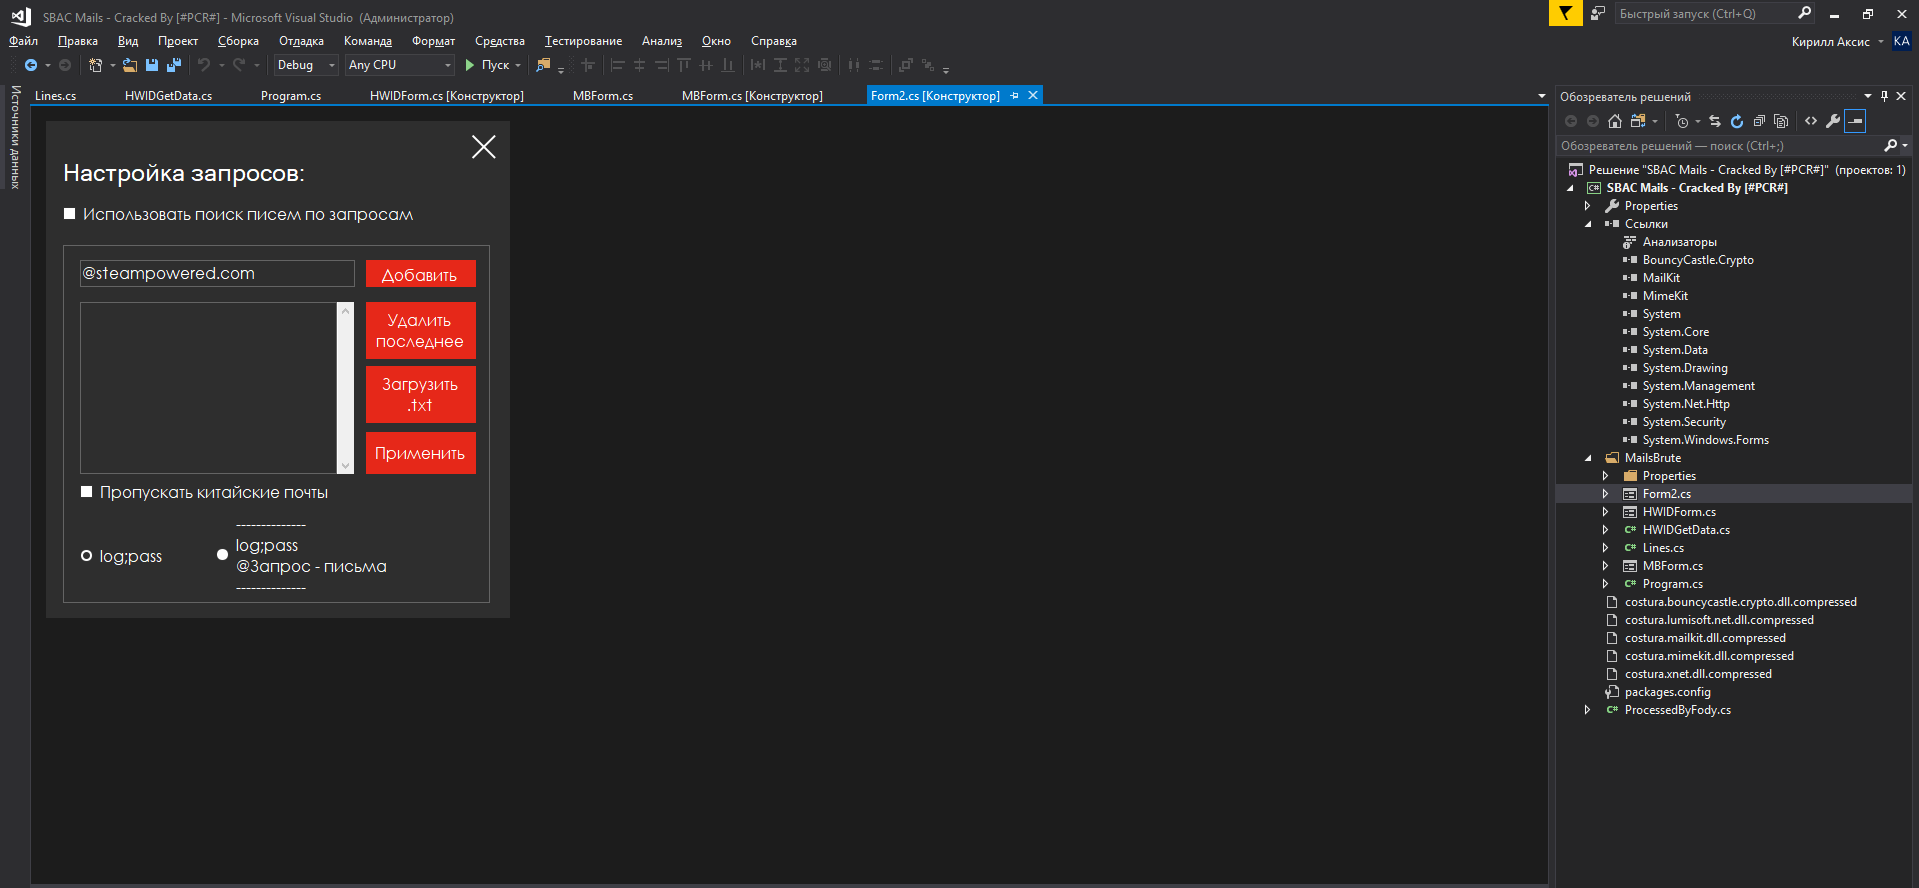The image size is (1919, 888).
Task: Check the 'Пропускать китайские почты' checkbox
Action: click(87, 492)
